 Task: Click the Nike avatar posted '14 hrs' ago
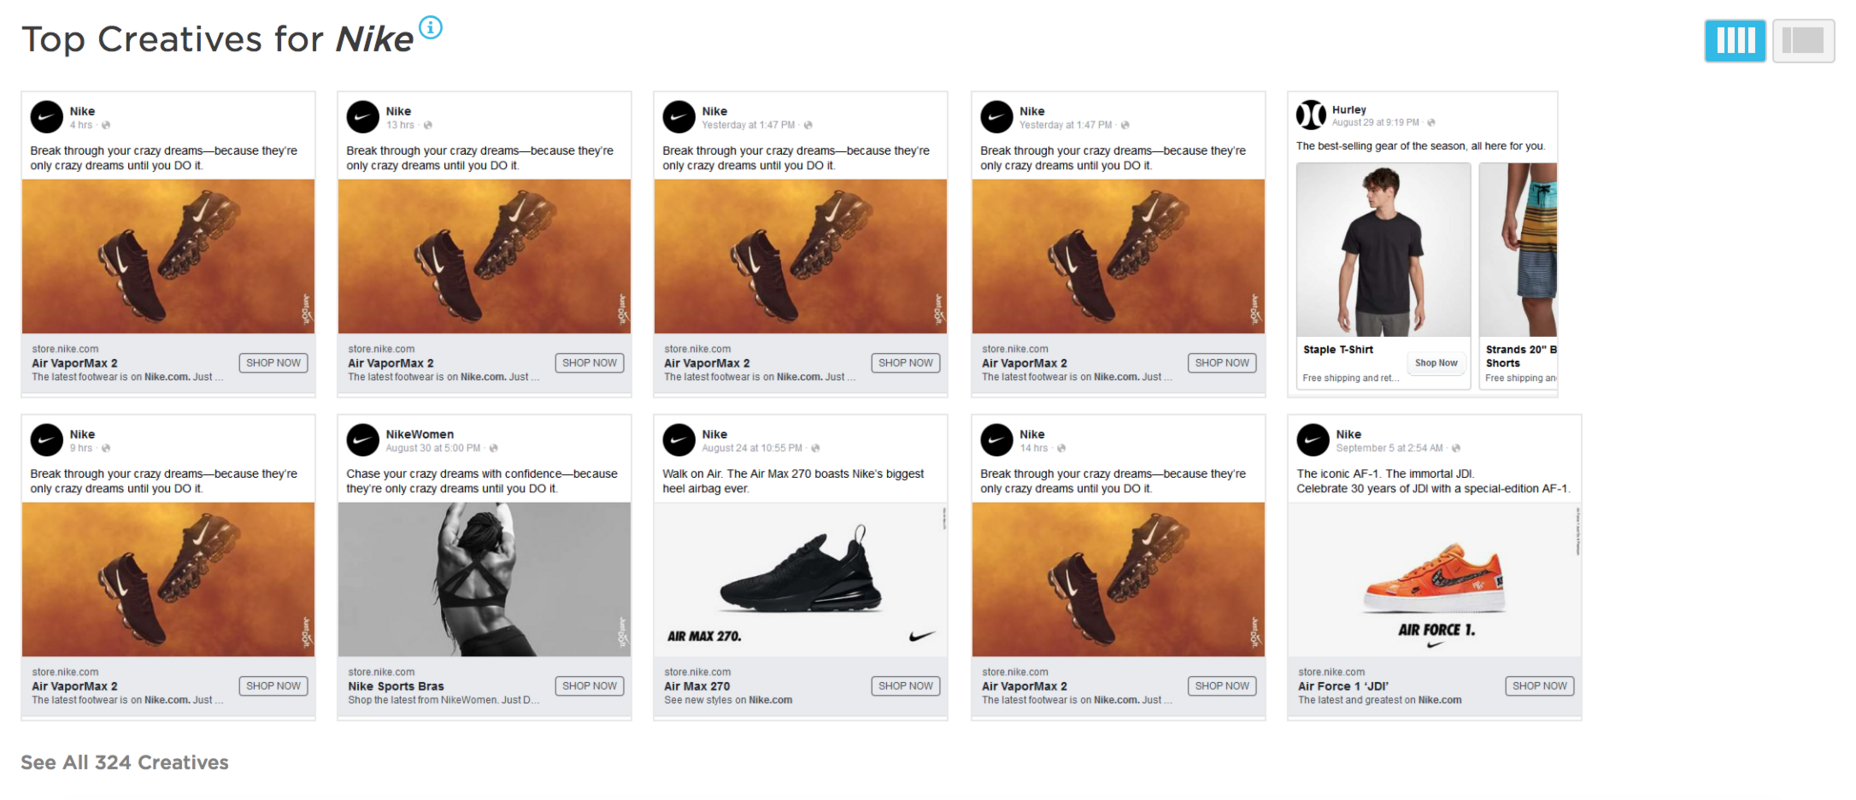(x=995, y=439)
